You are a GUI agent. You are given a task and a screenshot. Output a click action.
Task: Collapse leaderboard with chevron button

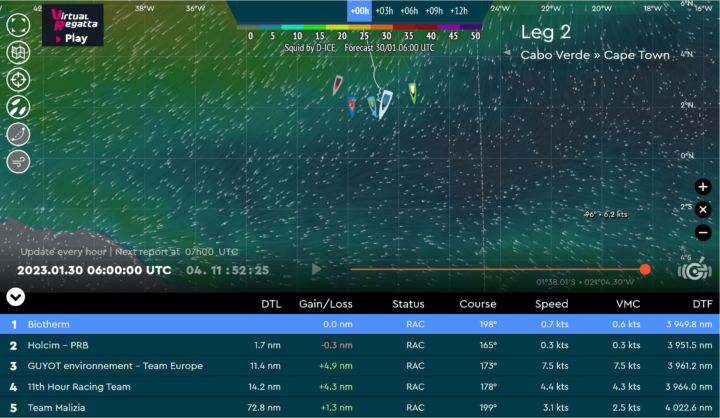(16, 297)
